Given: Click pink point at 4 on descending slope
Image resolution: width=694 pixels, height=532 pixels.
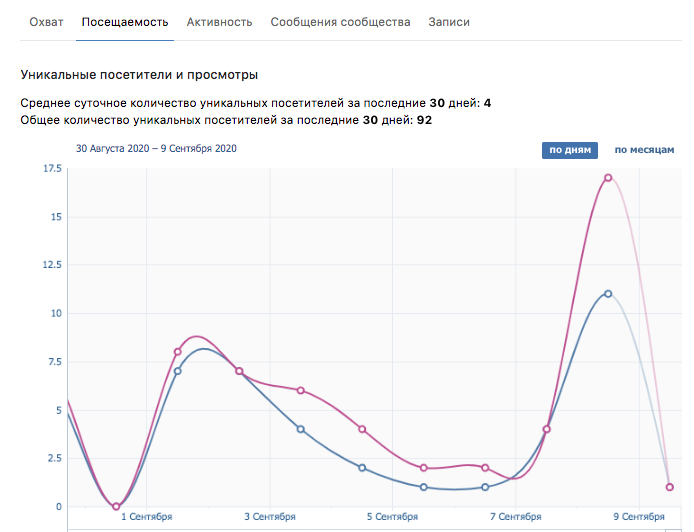Looking at the screenshot, I should [362, 429].
